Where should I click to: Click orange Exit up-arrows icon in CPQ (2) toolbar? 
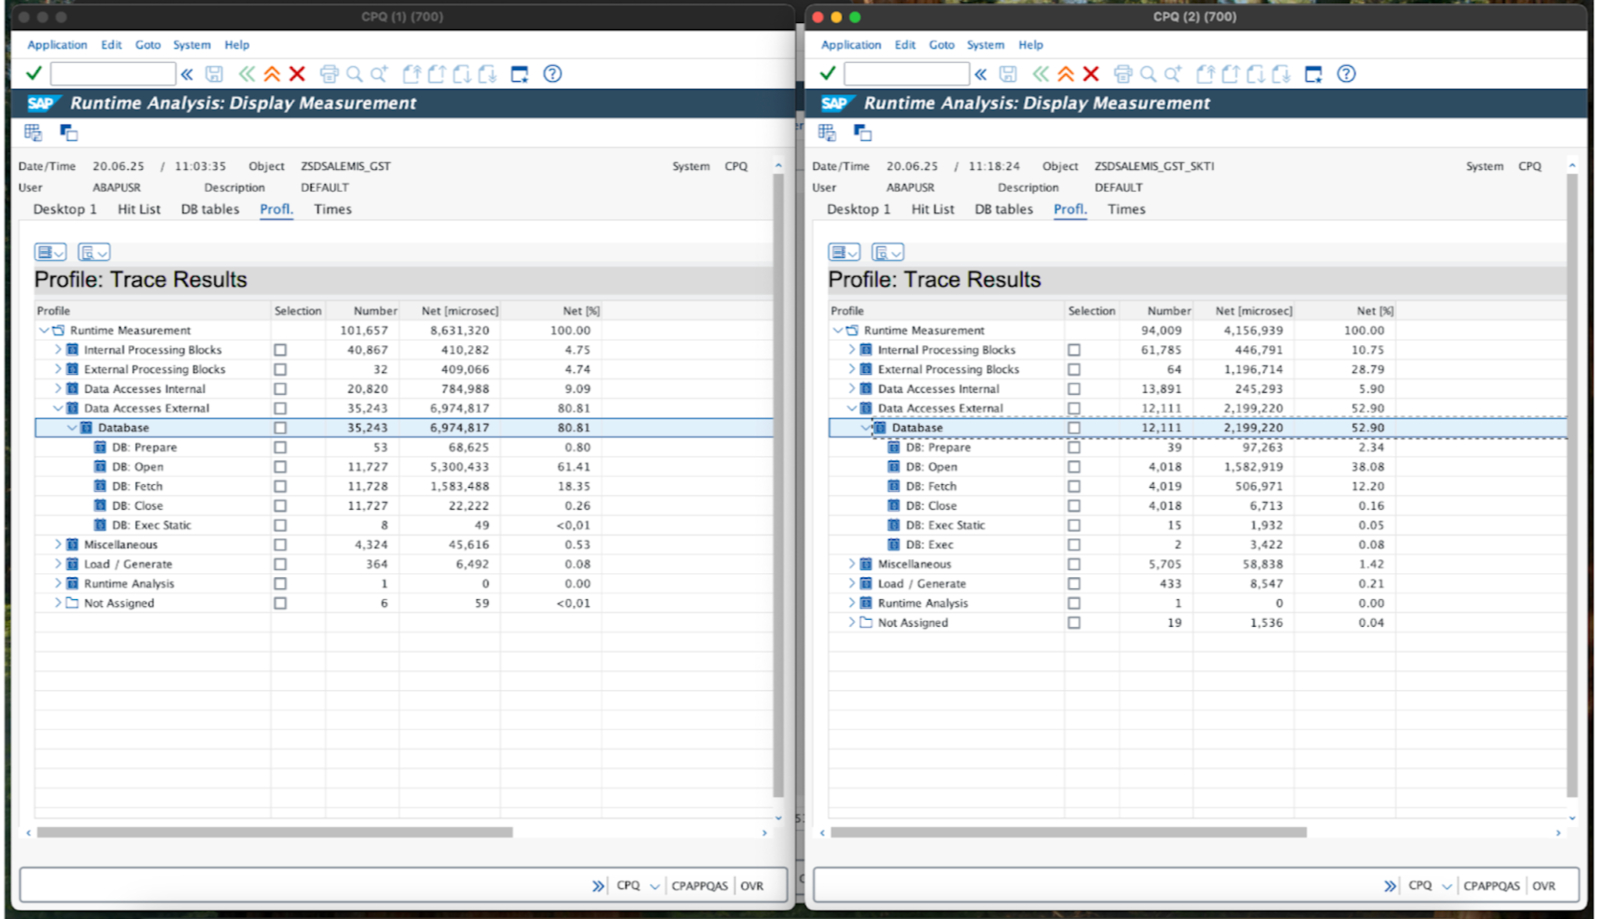(x=1065, y=74)
